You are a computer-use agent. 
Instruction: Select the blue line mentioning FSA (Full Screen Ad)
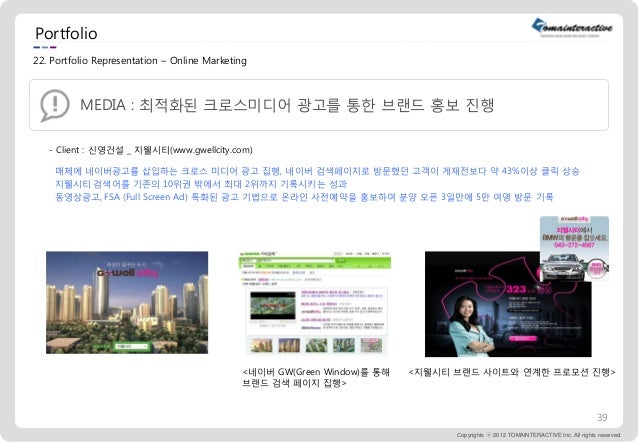[304, 197]
